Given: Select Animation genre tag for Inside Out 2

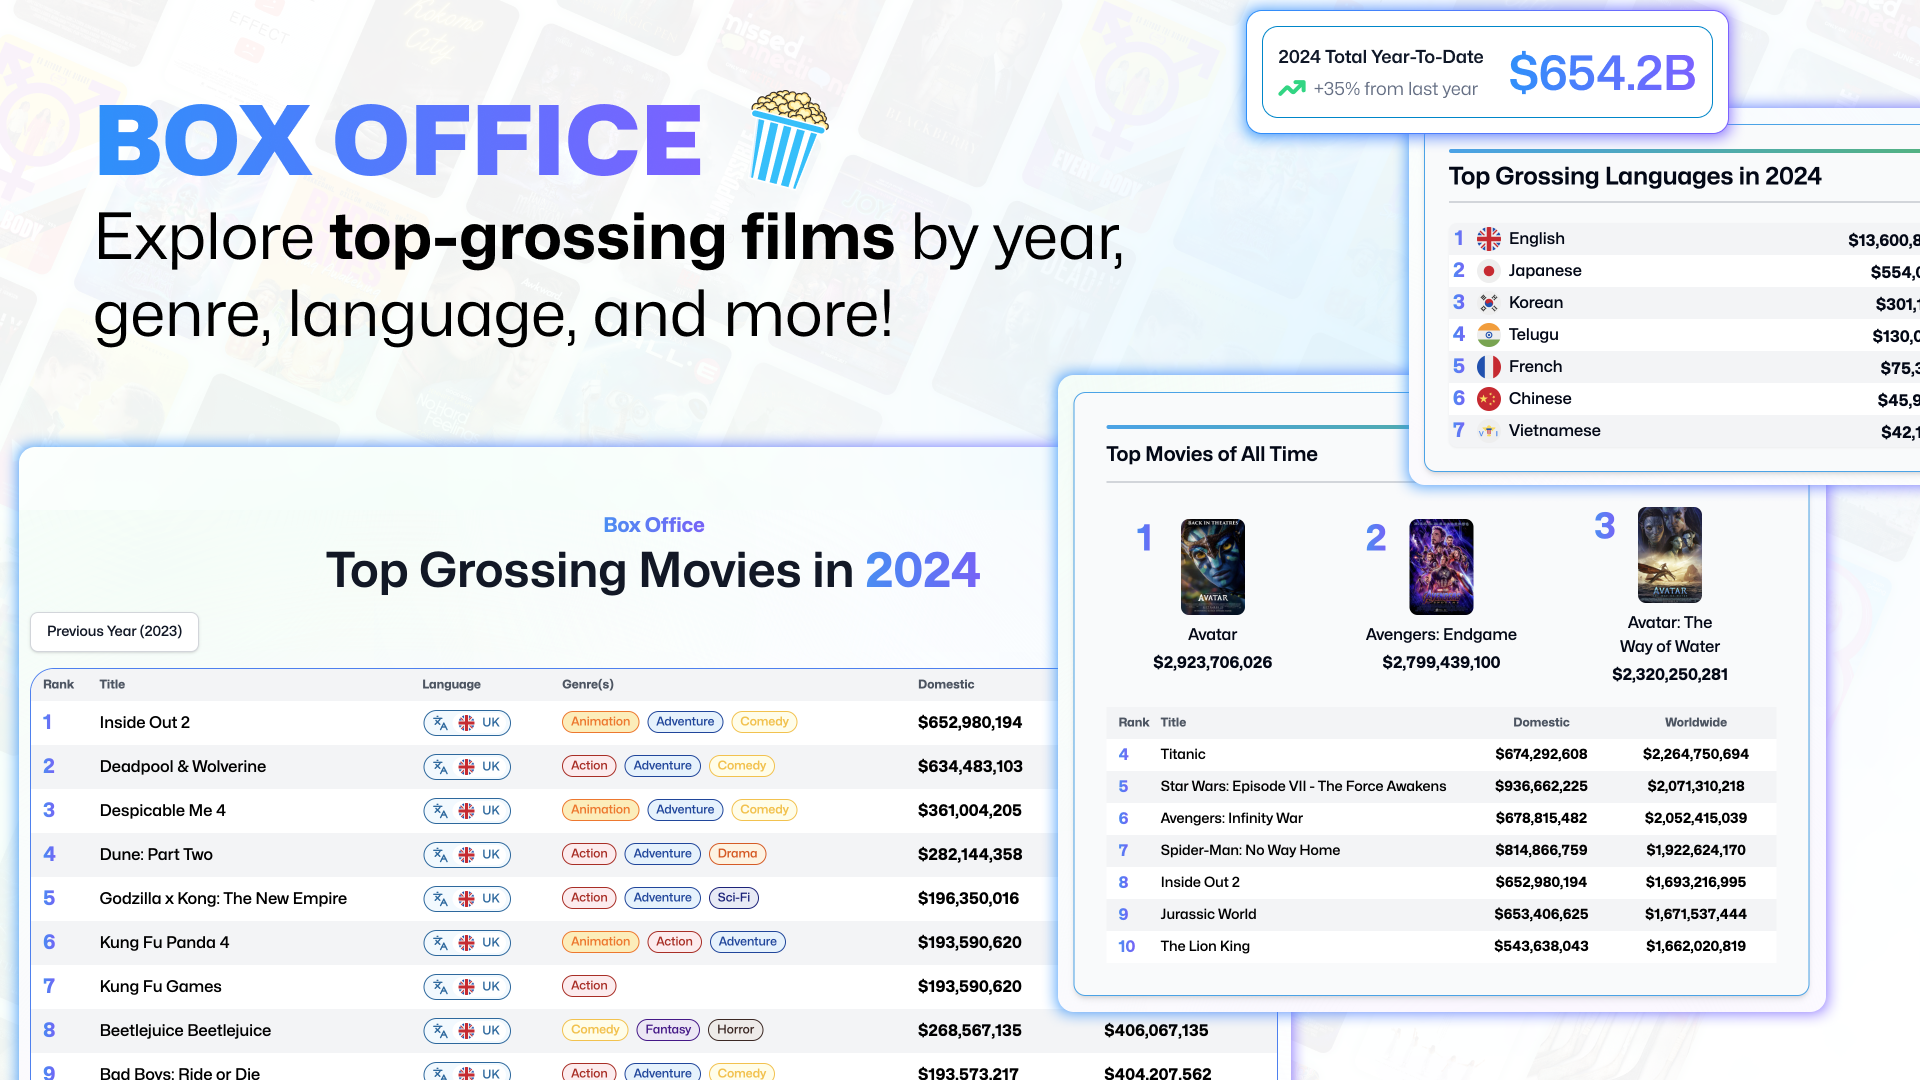Looking at the screenshot, I should coord(600,721).
